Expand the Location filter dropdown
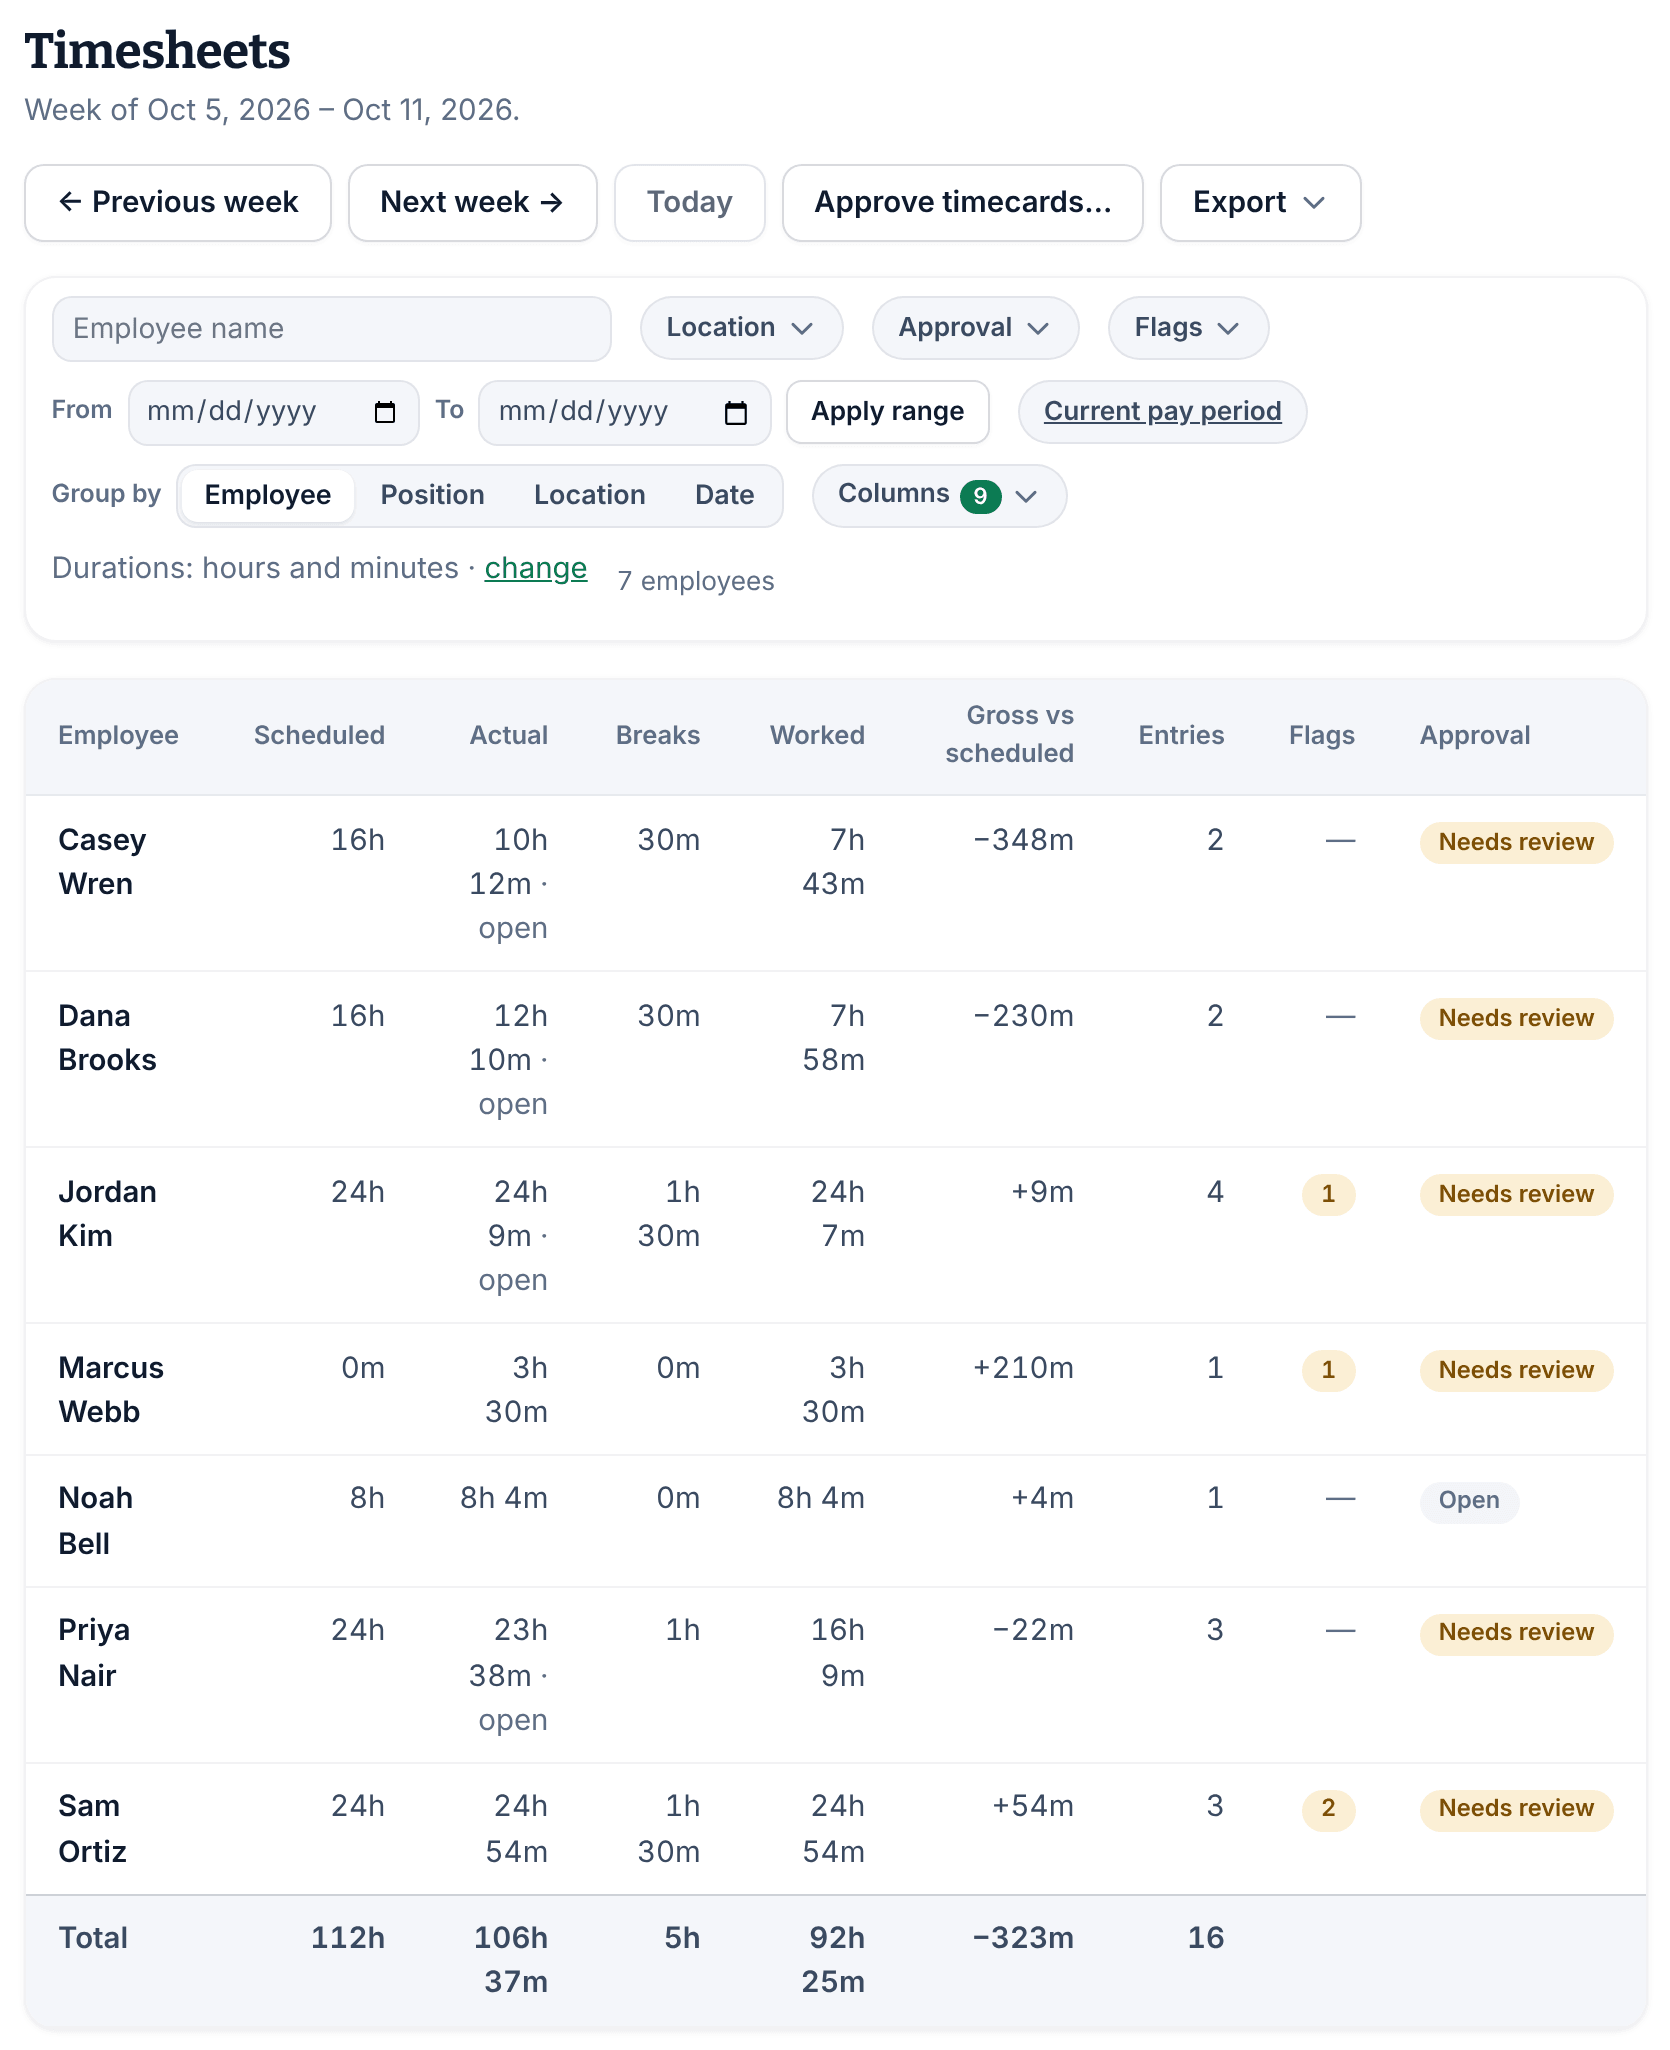The height and width of the screenshot is (2050, 1670). [x=741, y=328]
